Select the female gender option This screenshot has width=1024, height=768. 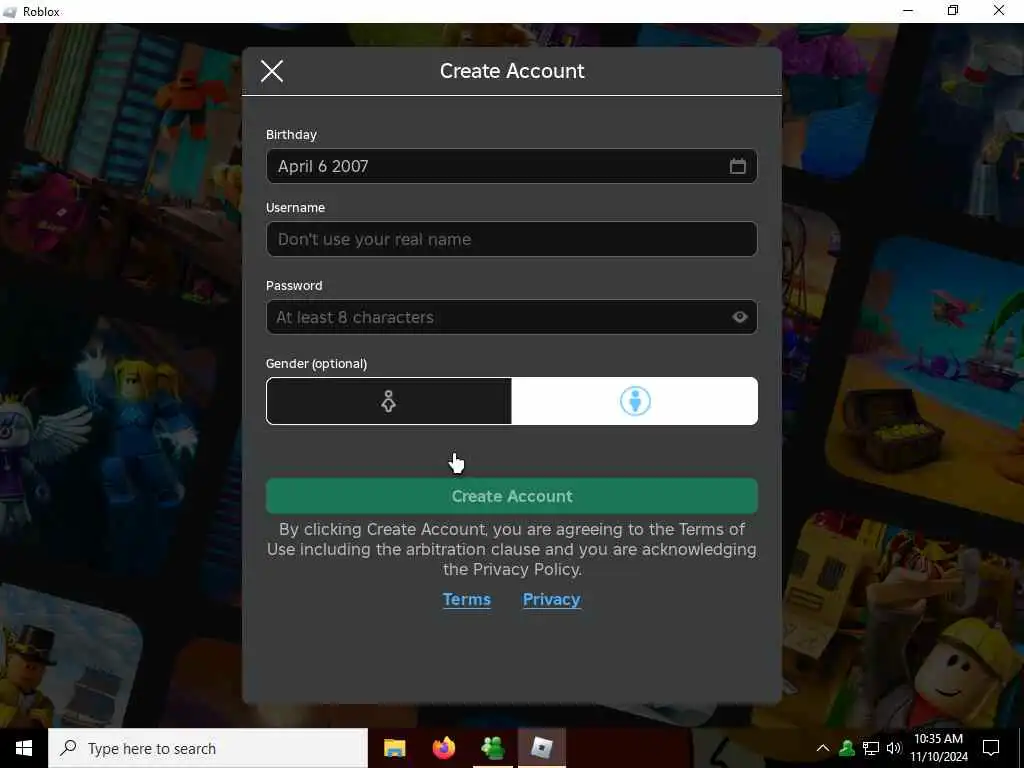click(389, 401)
